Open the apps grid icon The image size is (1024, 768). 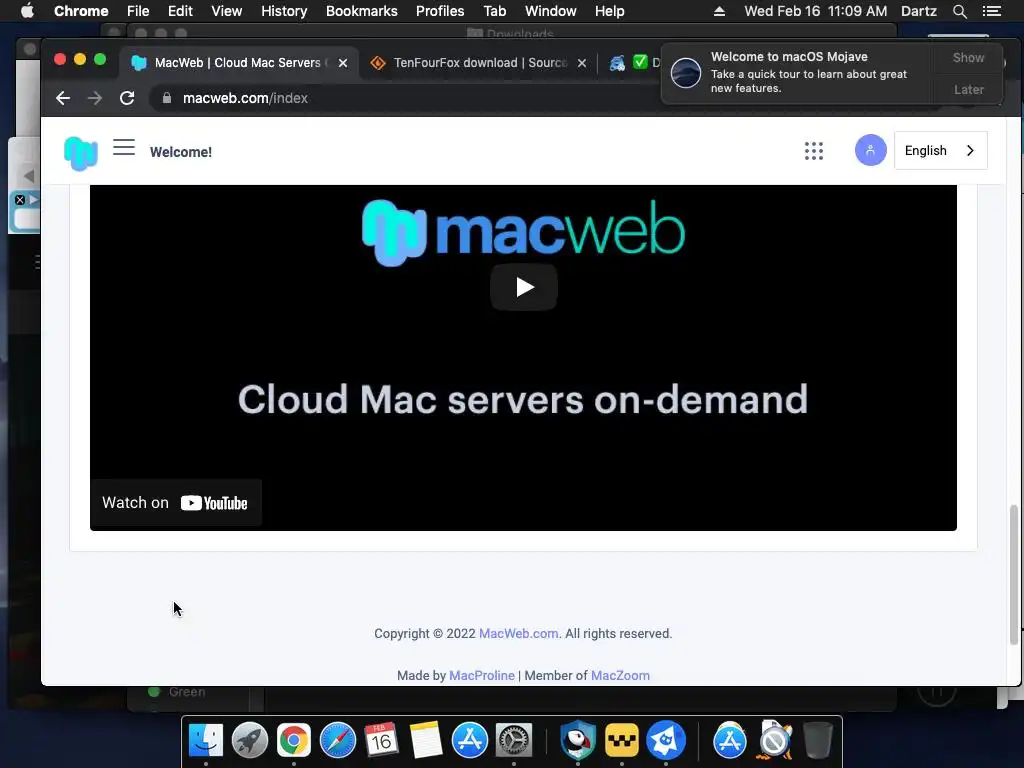pyautogui.click(x=814, y=151)
